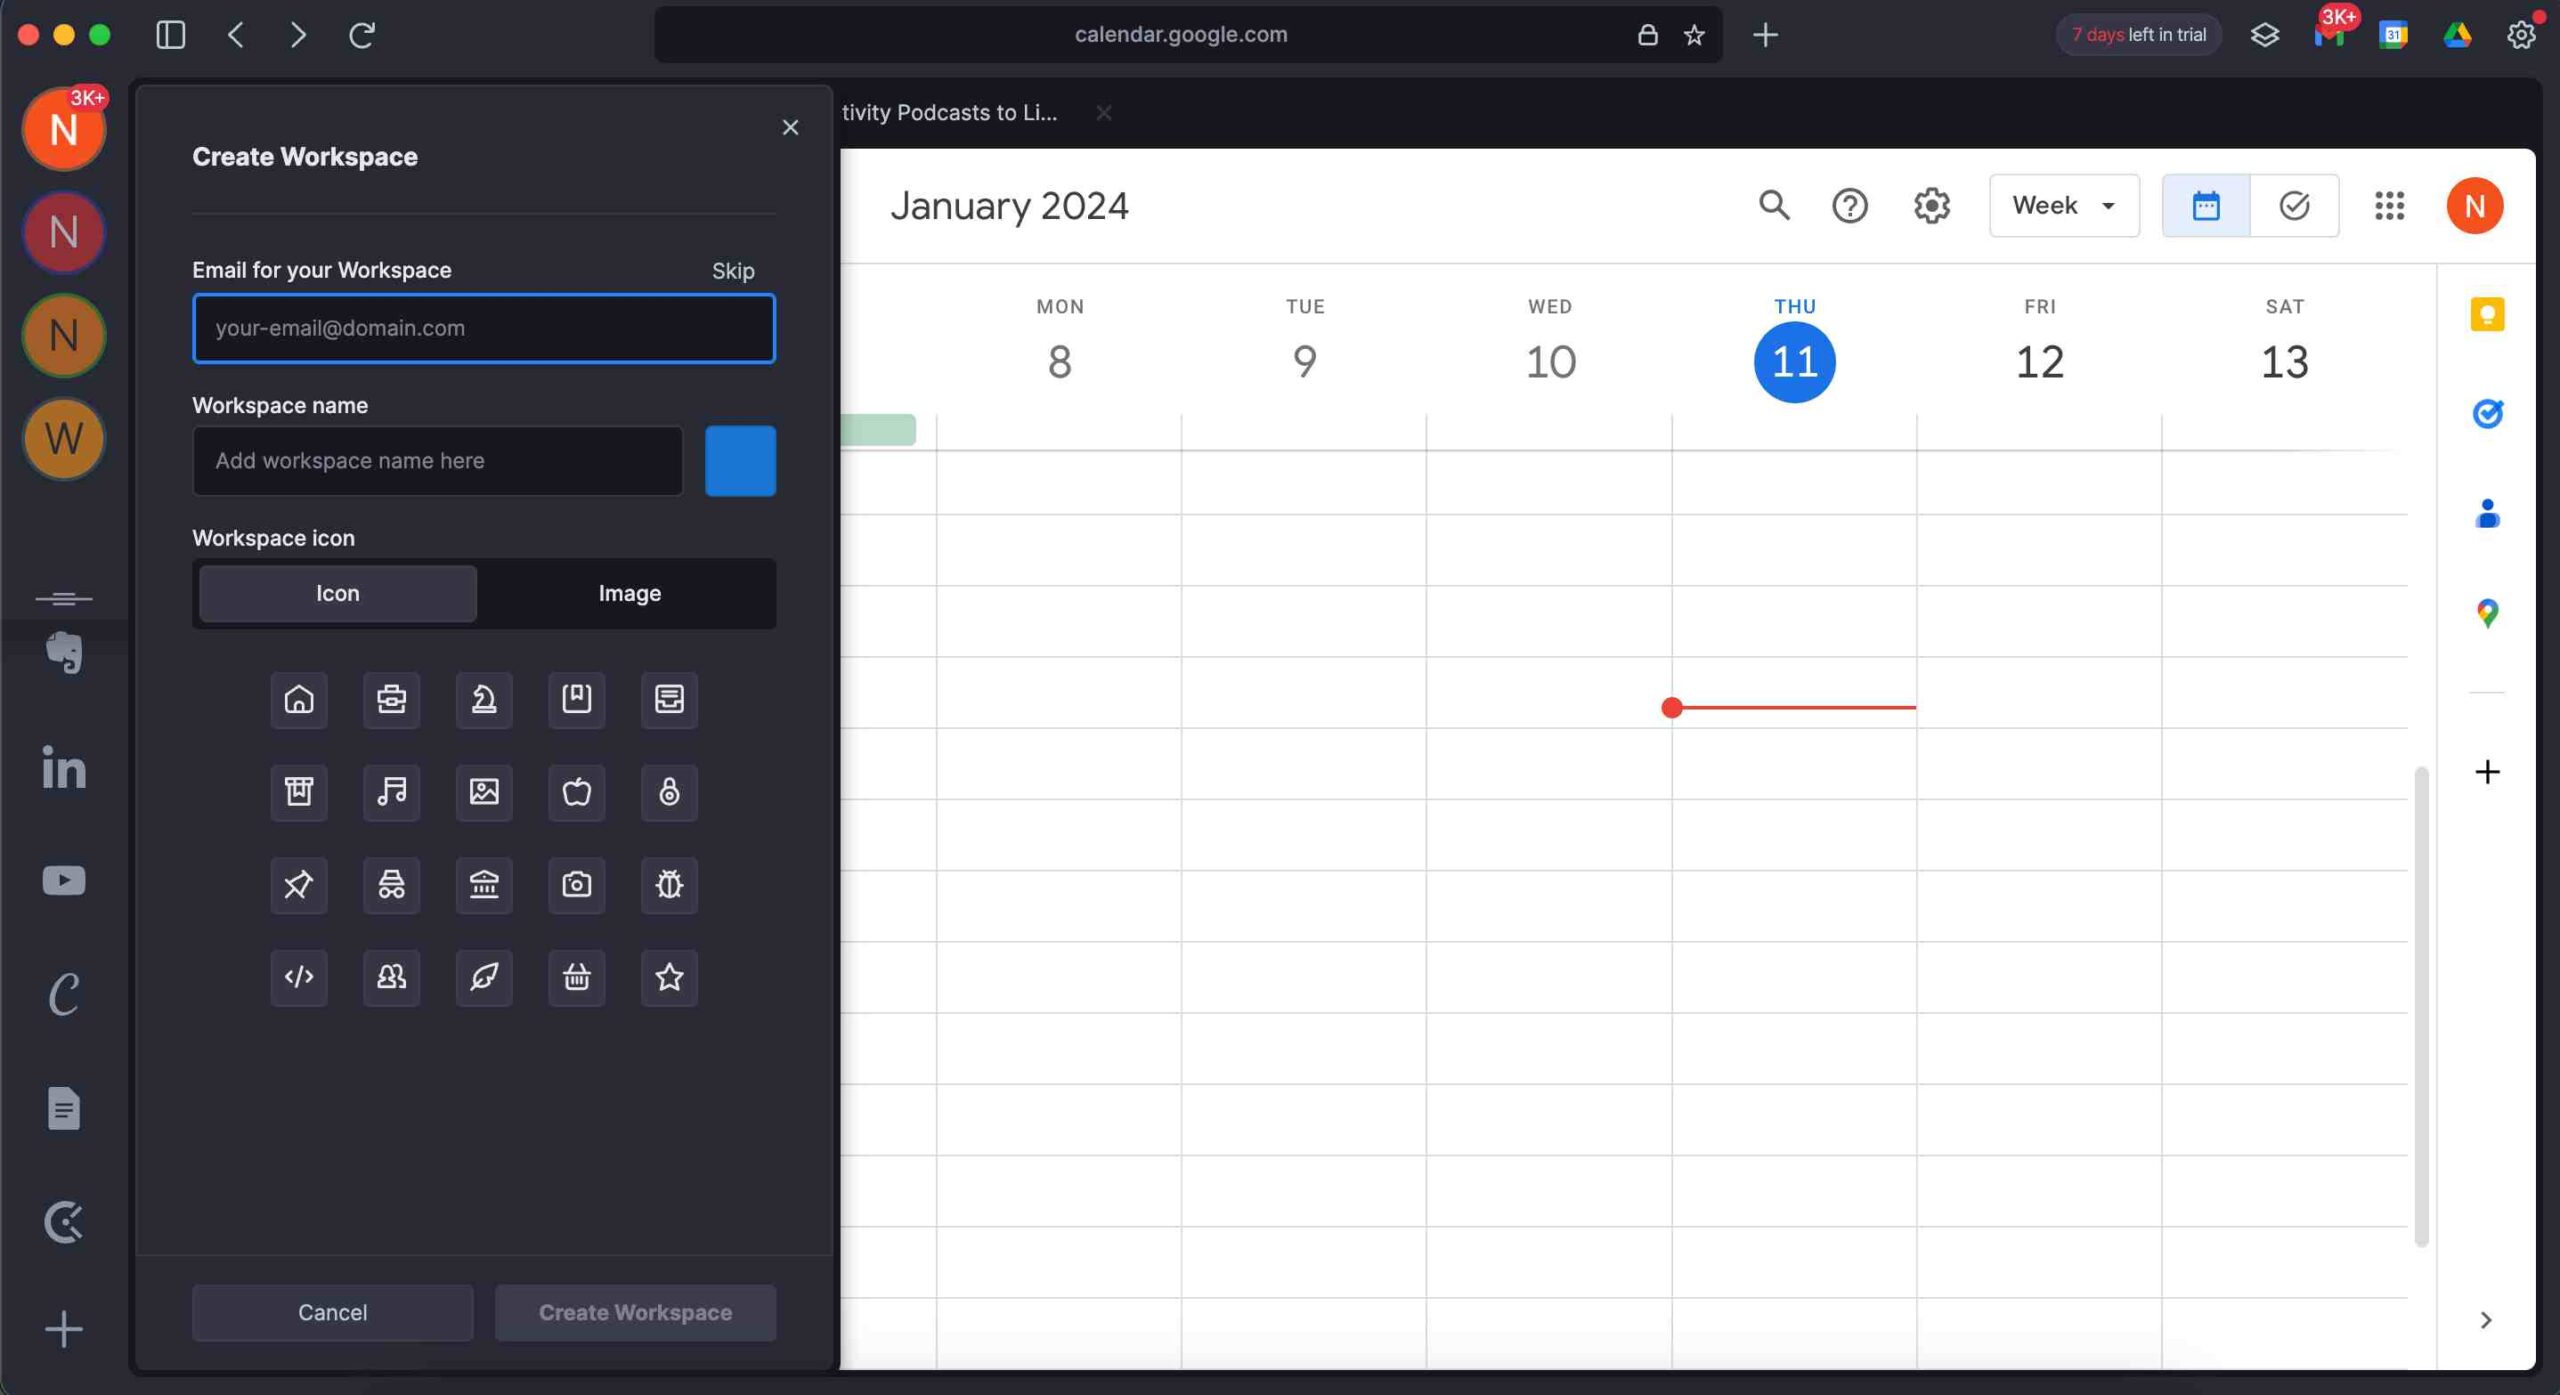Click the Evernote icon in the sidebar
This screenshot has height=1395, width=2560.
[65, 653]
